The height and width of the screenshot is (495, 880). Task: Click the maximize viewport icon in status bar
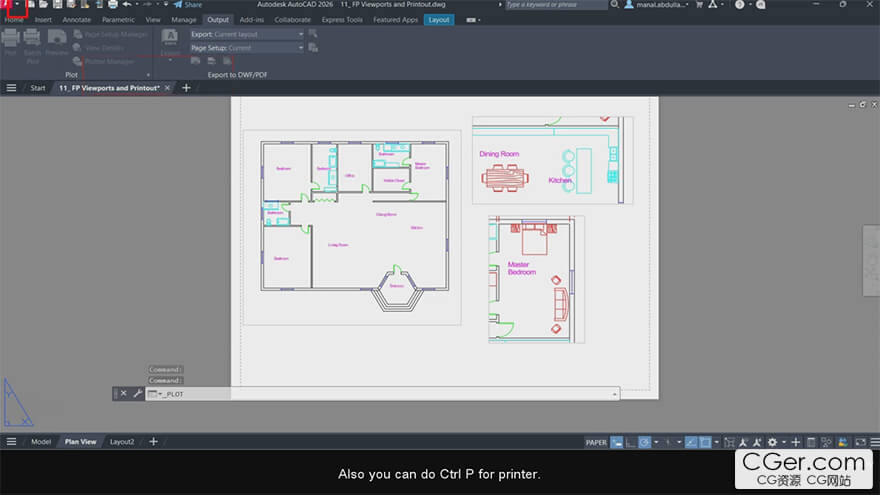point(730,442)
